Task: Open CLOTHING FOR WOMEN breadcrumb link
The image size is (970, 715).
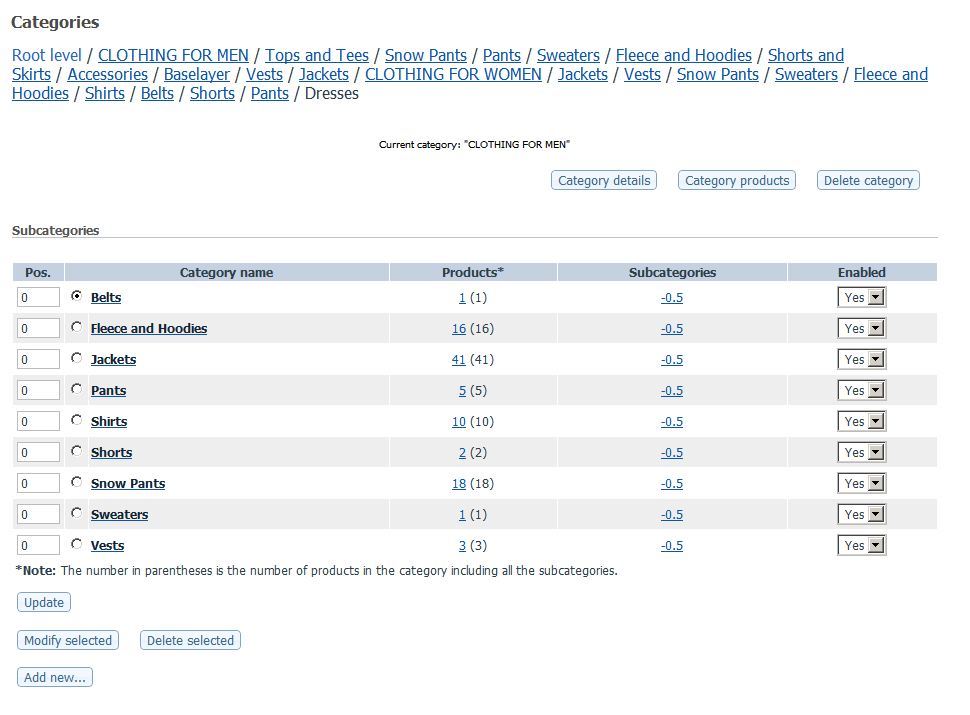Action: (x=453, y=75)
